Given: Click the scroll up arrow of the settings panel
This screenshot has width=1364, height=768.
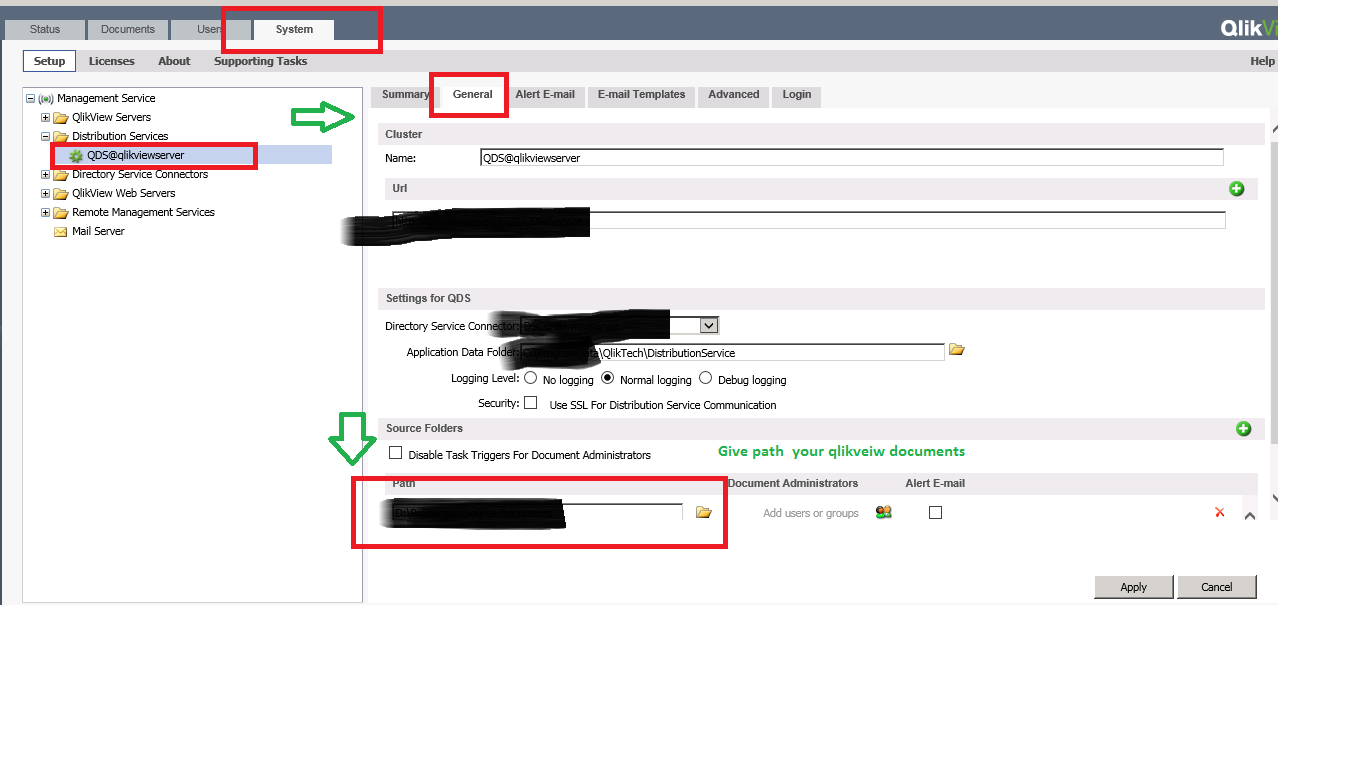Looking at the screenshot, I should click(1273, 130).
